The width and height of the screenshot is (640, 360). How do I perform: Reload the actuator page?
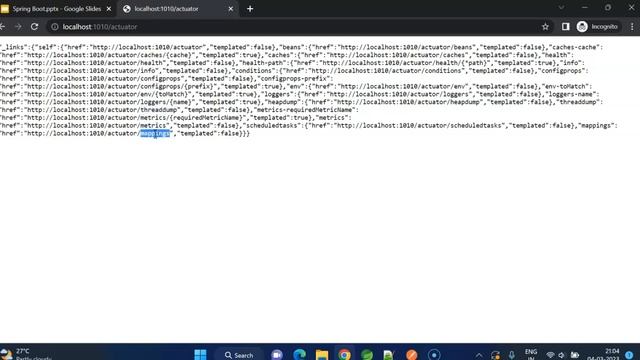(x=34, y=27)
